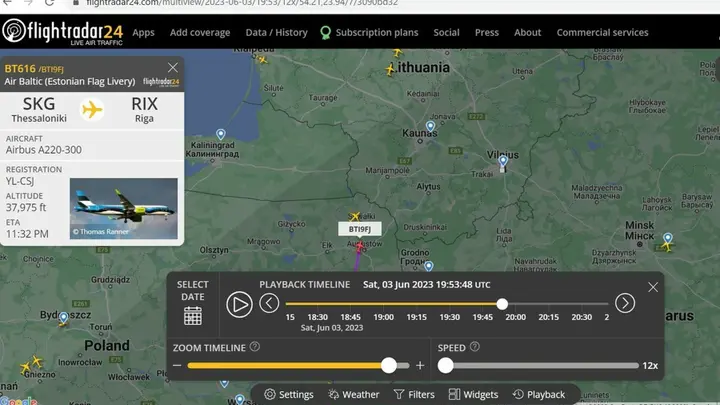Open the Air Baltic aircraft photo
Image resolution: width=720 pixels, height=405 pixels.
(x=124, y=208)
